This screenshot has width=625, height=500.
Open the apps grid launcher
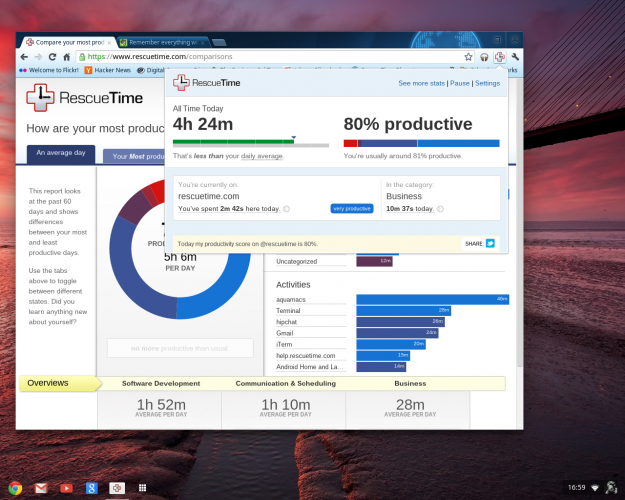(142, 488)
